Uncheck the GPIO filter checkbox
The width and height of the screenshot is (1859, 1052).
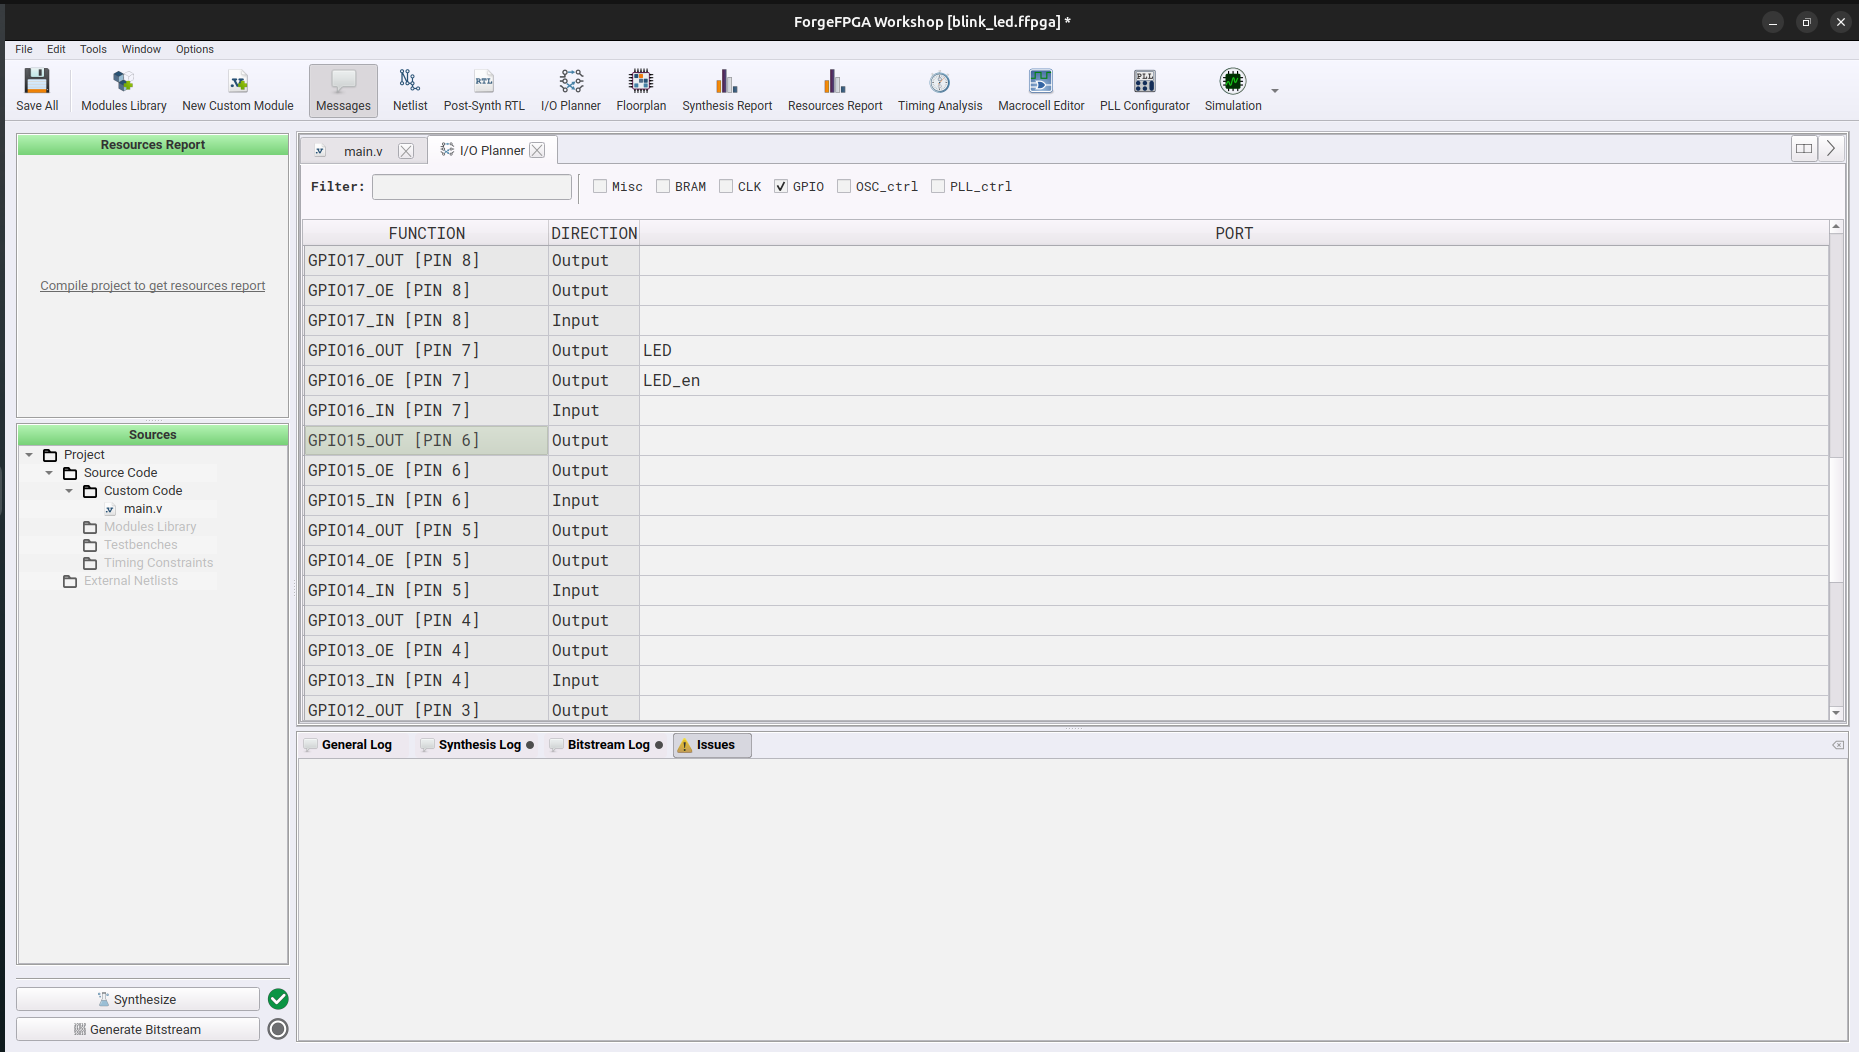(781, 186)
